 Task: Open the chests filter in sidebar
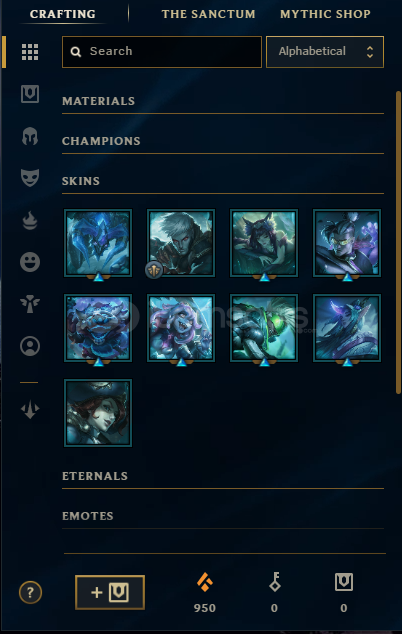[x=30, y=94]
